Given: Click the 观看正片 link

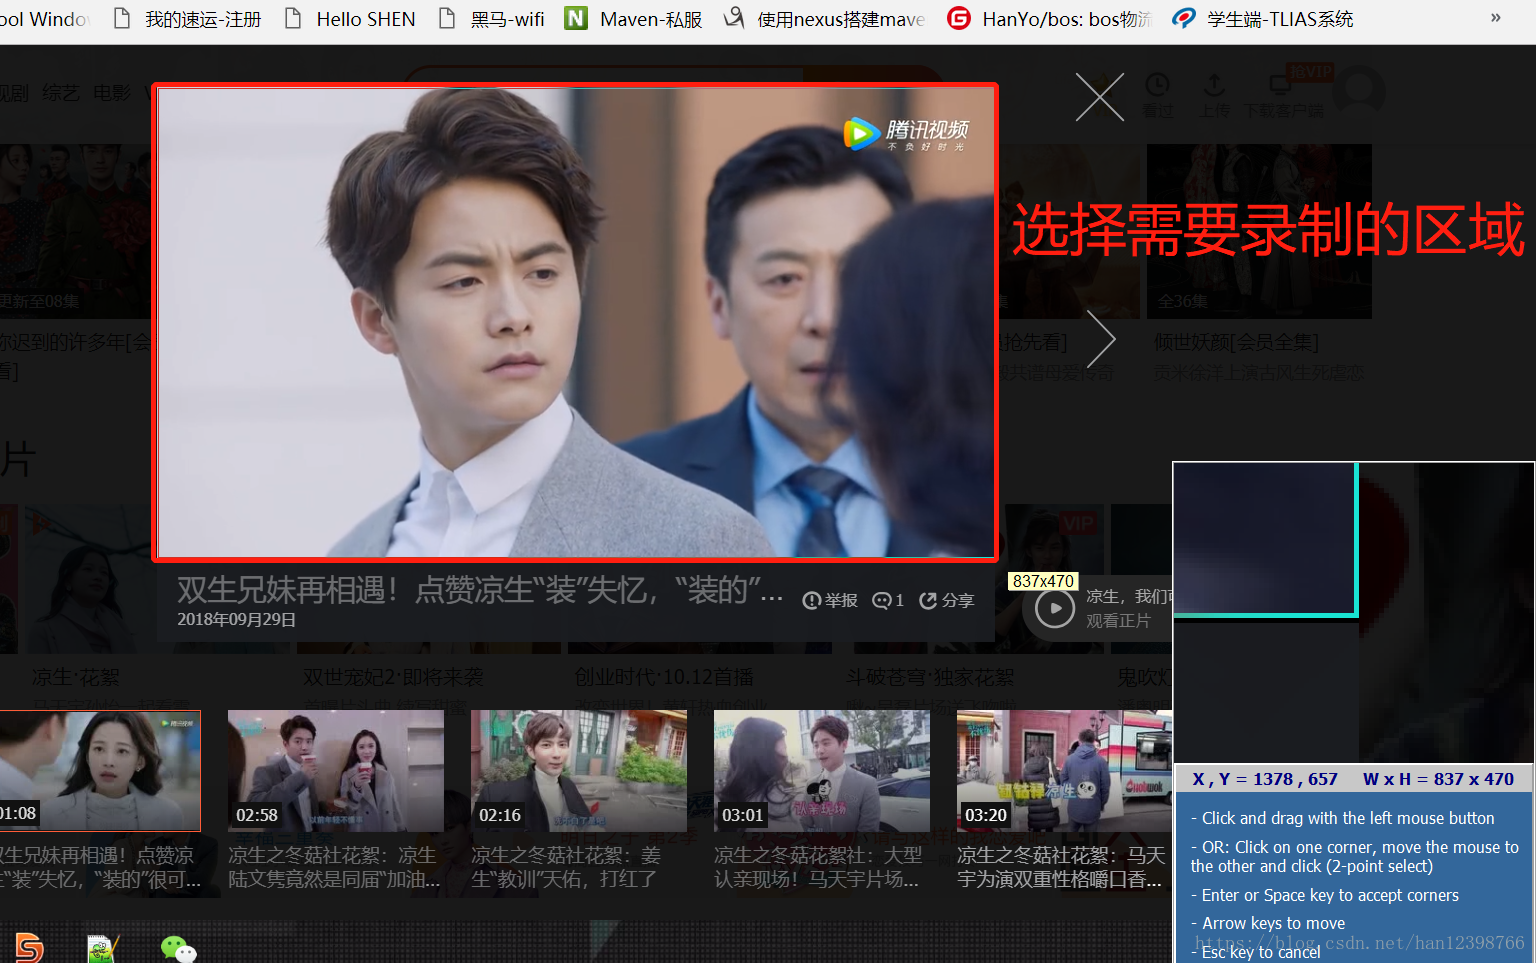Looking at the screenshot, I should tap(1118, 621).
